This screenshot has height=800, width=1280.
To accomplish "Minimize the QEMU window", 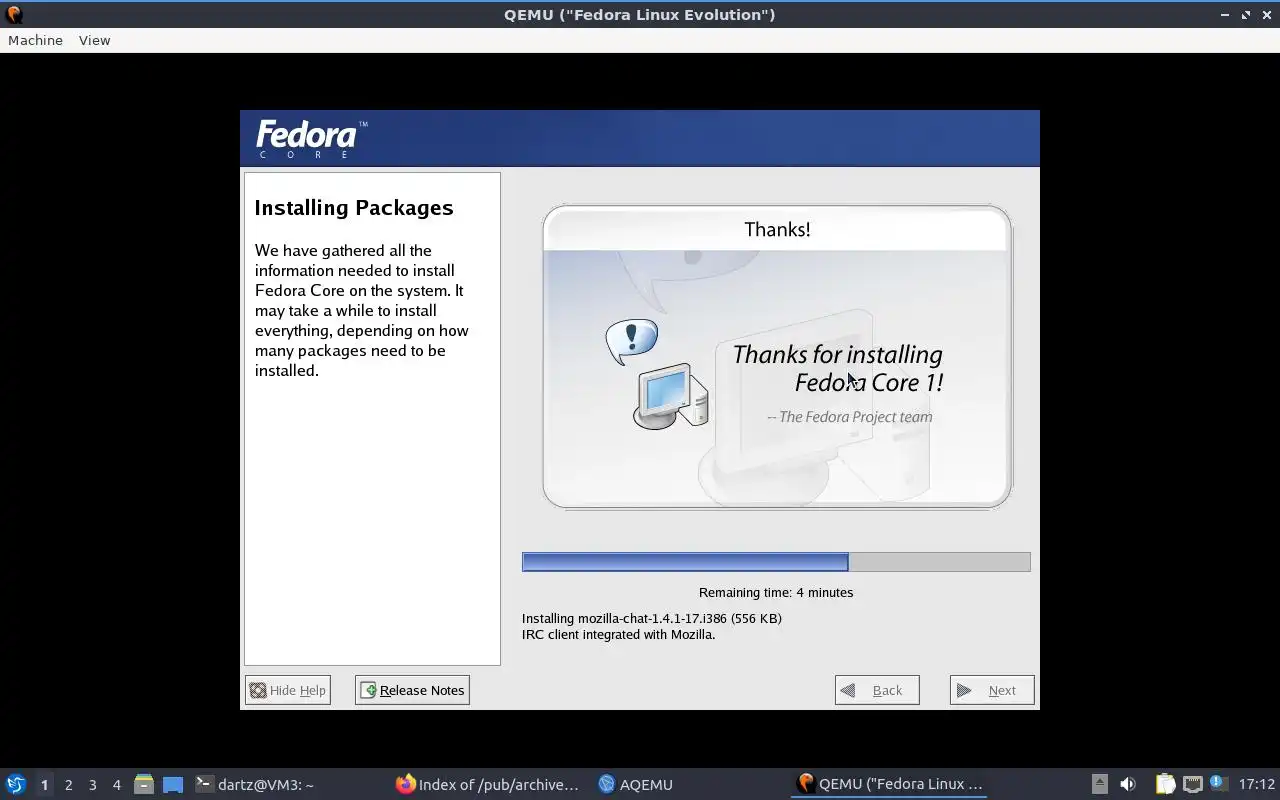I will point(1225,15).
